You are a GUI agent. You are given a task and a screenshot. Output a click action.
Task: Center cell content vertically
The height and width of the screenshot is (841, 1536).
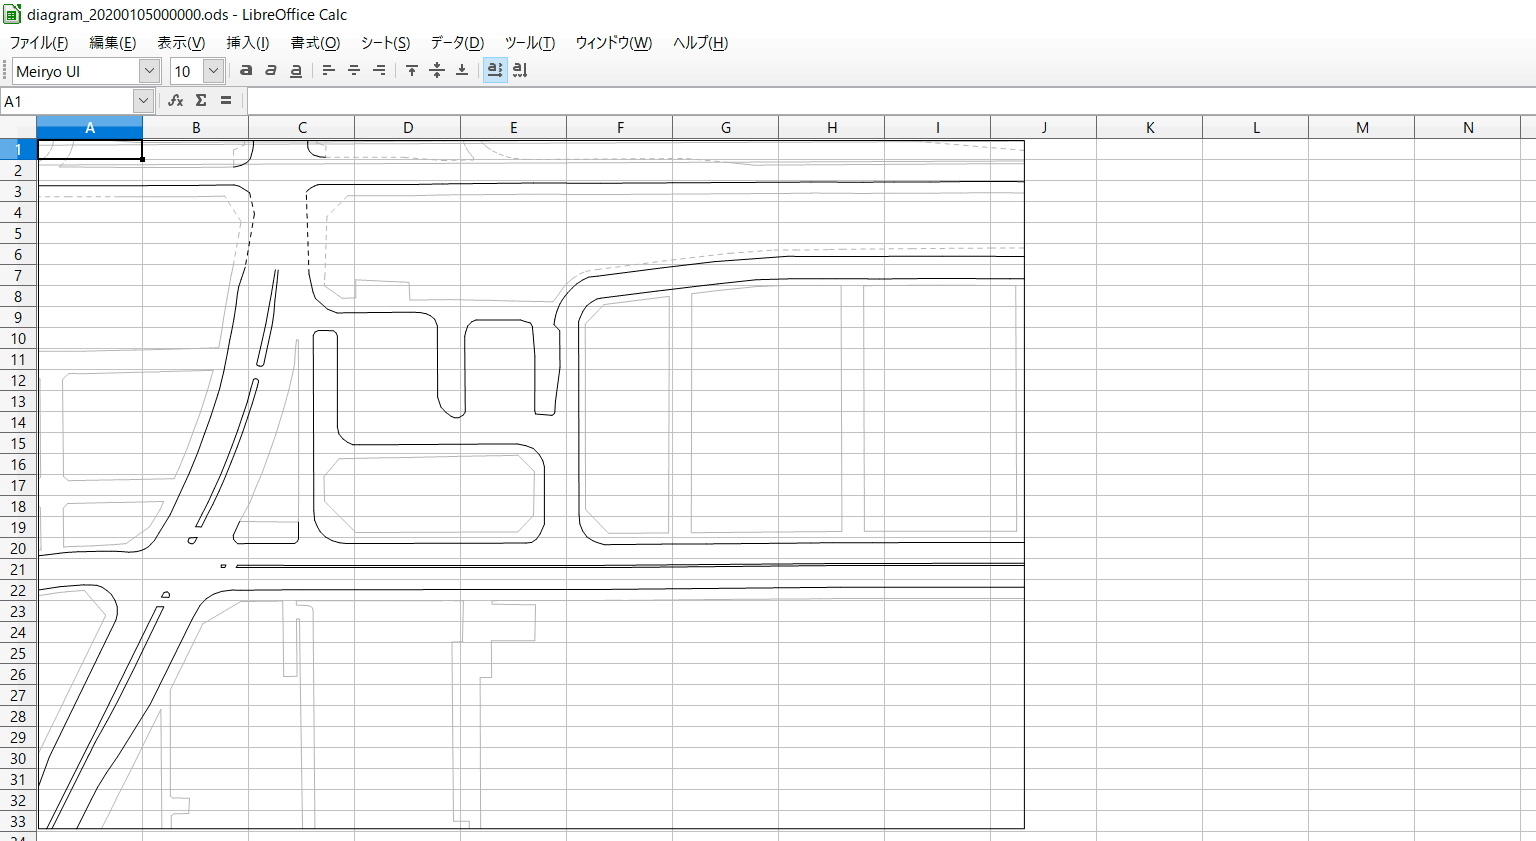437,70
